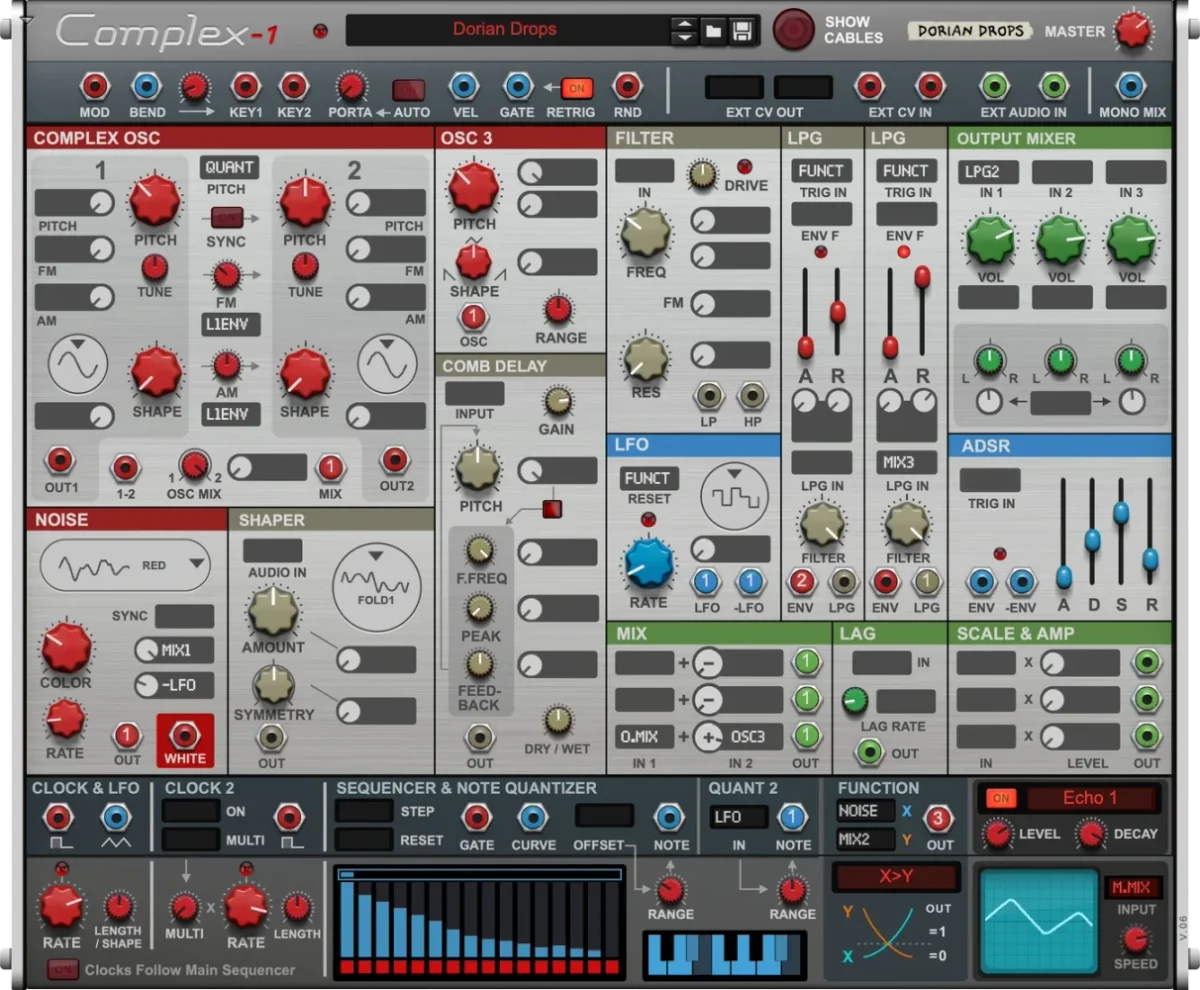Click the OUT1 jack of Complex Osc
Image resolution: width=1200 pixels, height=990 pixels.
(x=61, y=461)
